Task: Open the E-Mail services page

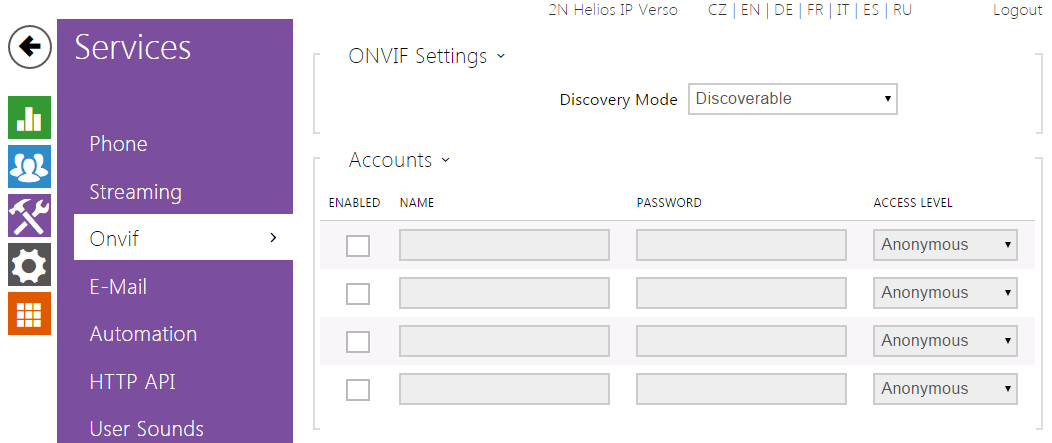Action: pos(118,287)
